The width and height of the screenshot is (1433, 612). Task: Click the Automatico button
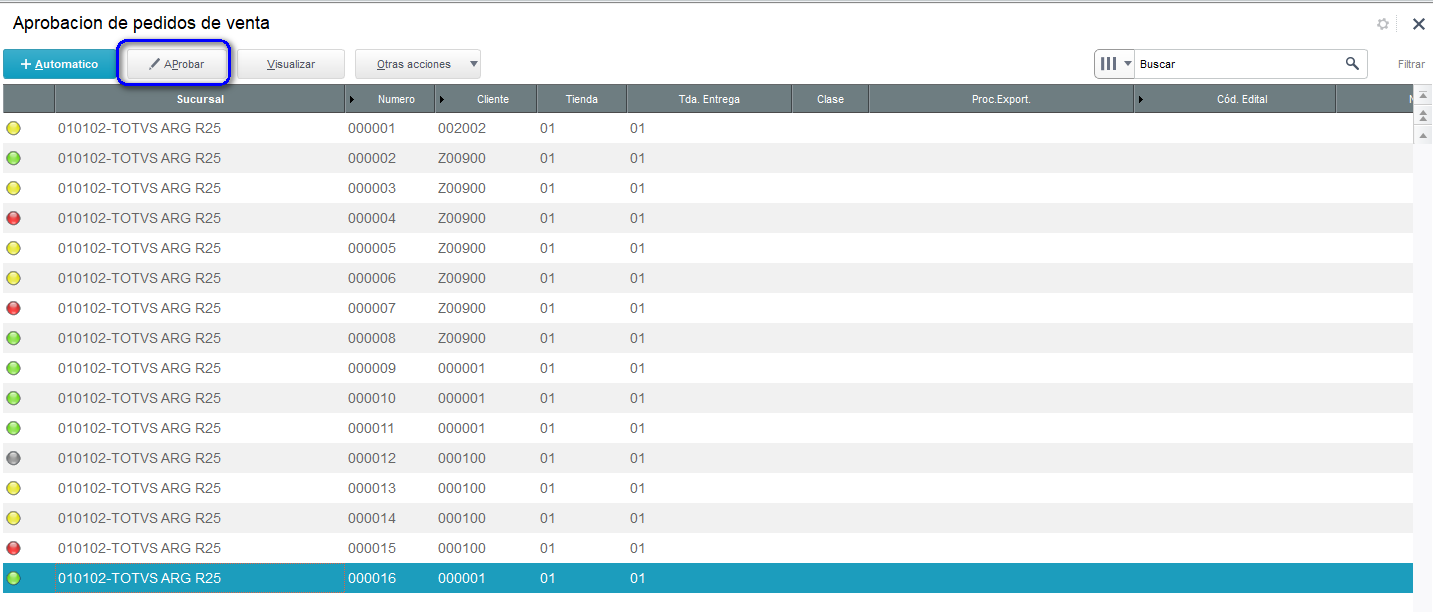coord(60,64)
